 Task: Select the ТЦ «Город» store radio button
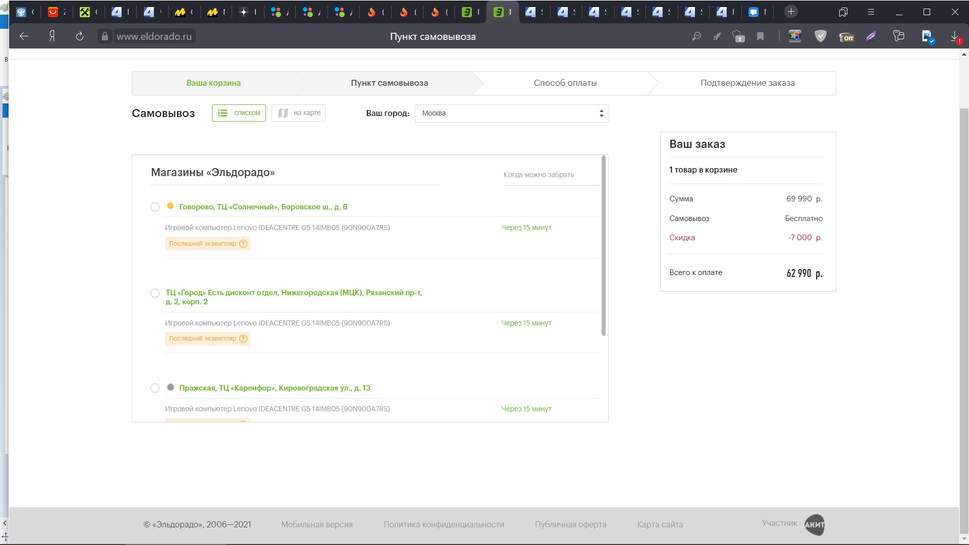click(x=155, y=293)
